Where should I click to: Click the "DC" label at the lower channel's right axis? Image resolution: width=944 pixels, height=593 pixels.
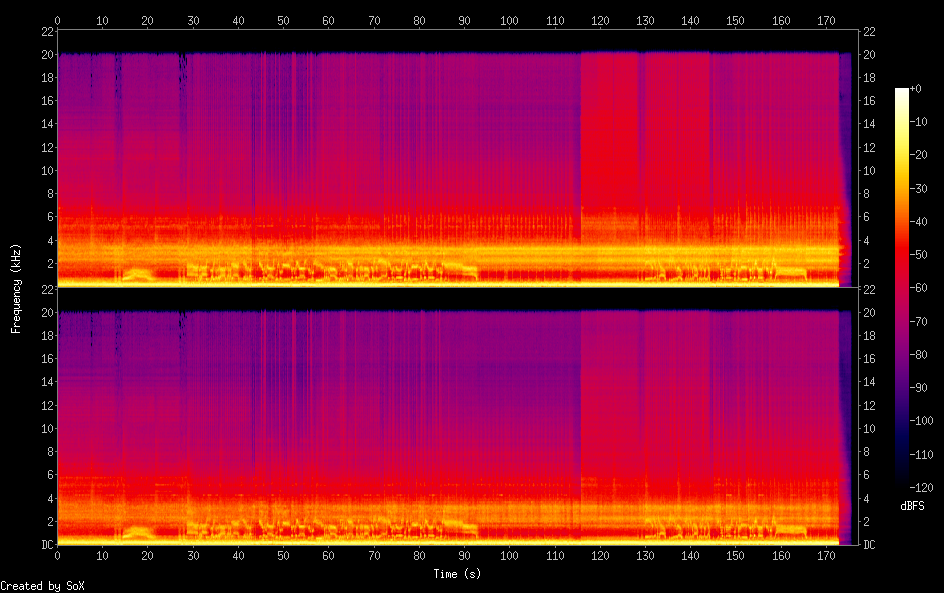pos(869,544)
